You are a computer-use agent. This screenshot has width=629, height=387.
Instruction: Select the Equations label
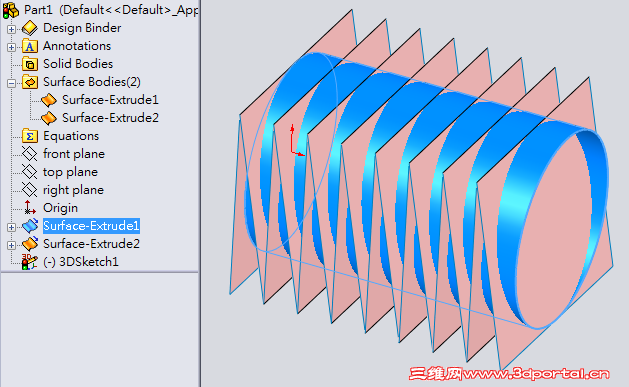[x=71, y=136]
